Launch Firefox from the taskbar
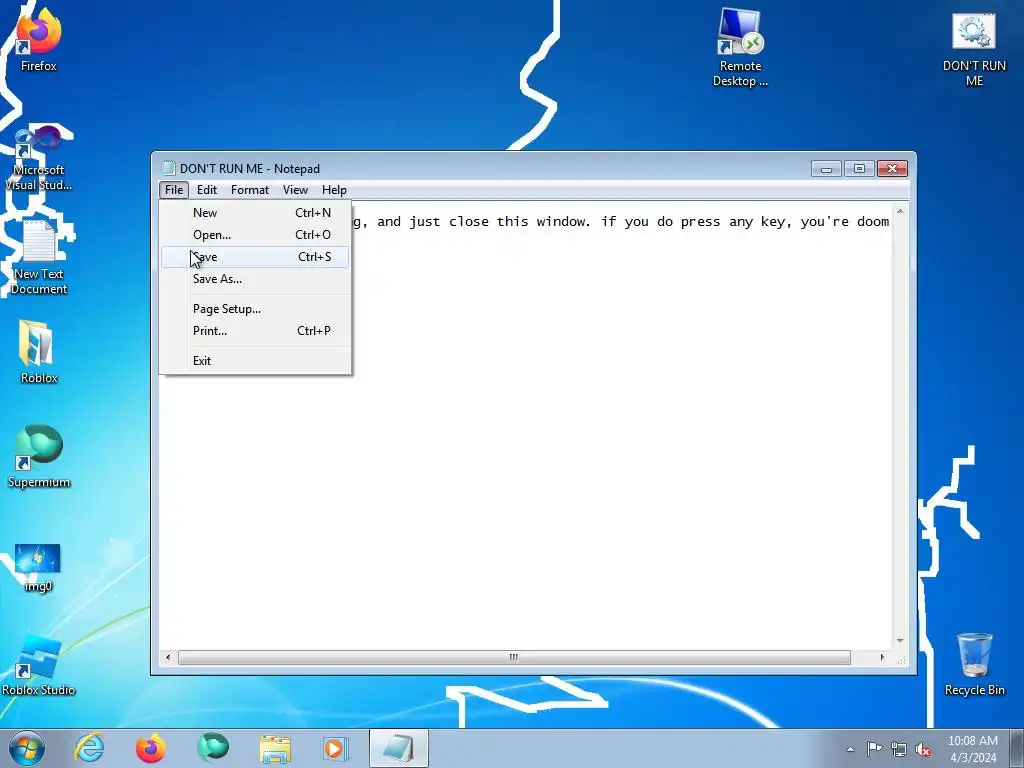 pyautogui.click(x=151, y=748)
